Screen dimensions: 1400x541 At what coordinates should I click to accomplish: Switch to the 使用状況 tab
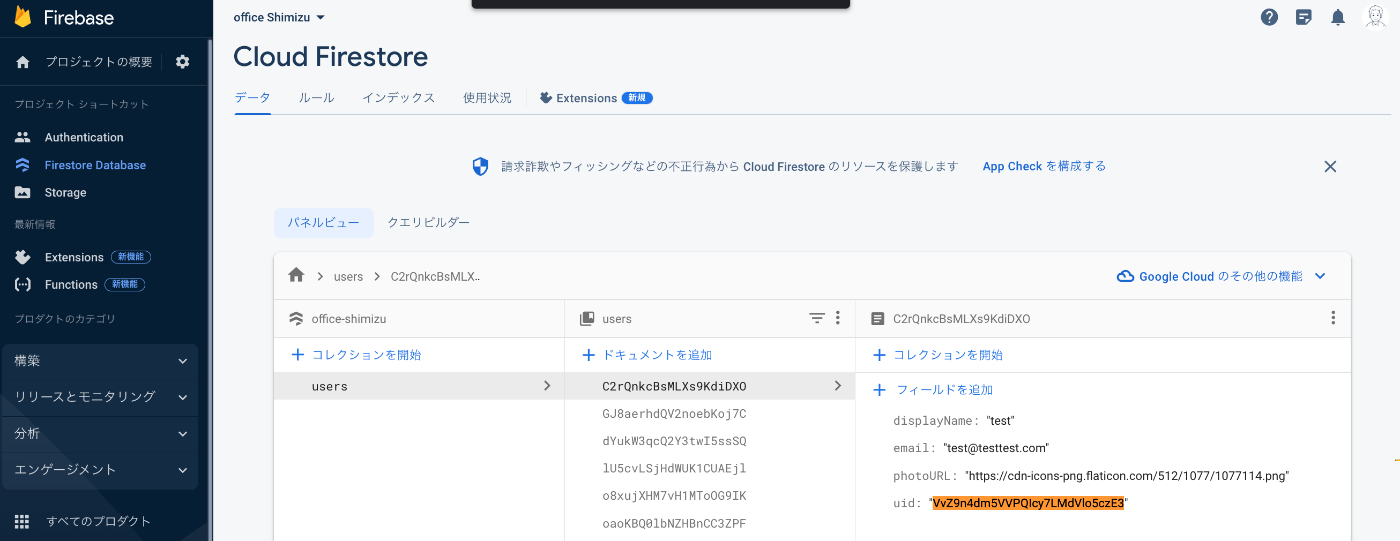click(x=487, y=98)
